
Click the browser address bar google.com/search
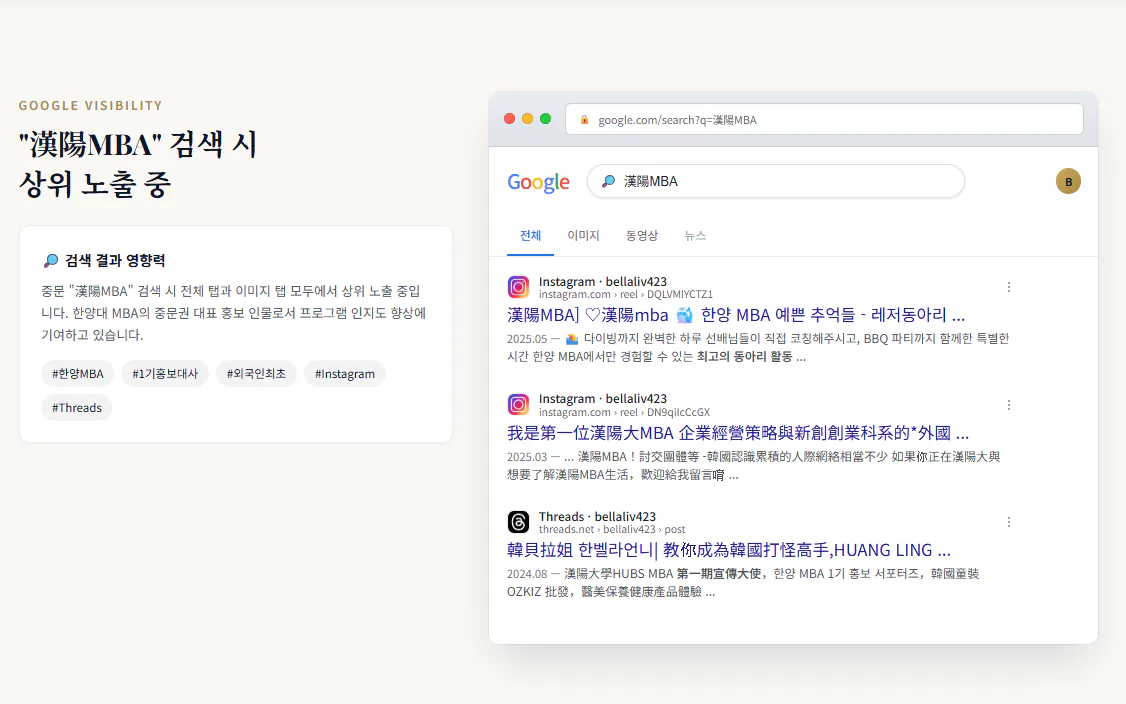click(x=824, y=119)
